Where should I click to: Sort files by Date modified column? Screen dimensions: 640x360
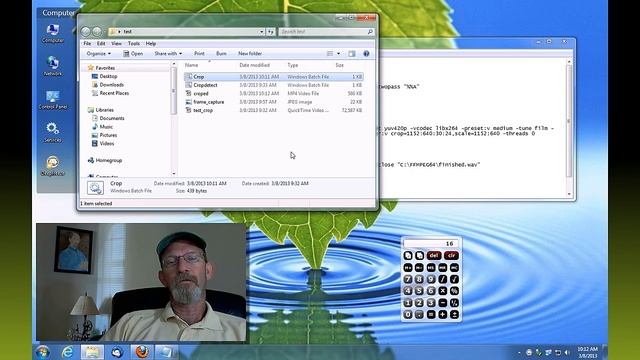[x=254, y=65]
